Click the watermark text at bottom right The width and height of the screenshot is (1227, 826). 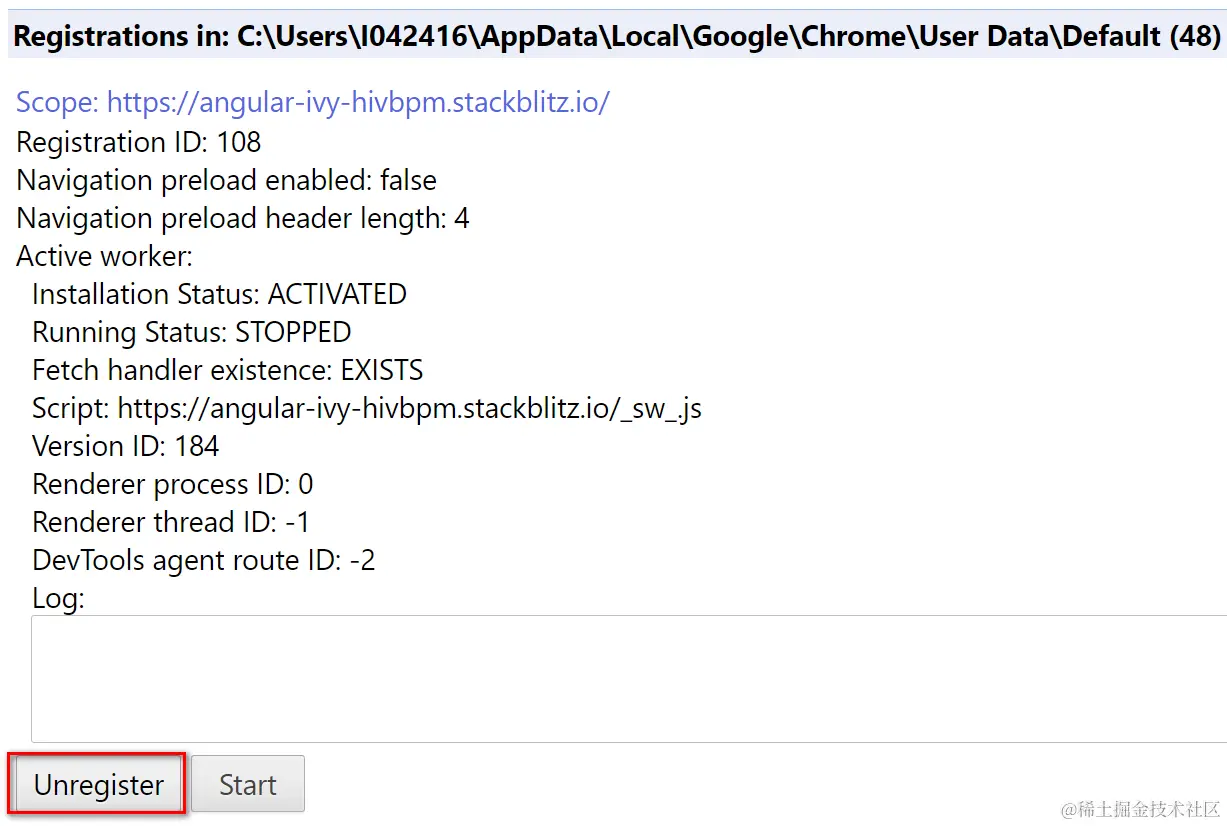click(1141, 808)
